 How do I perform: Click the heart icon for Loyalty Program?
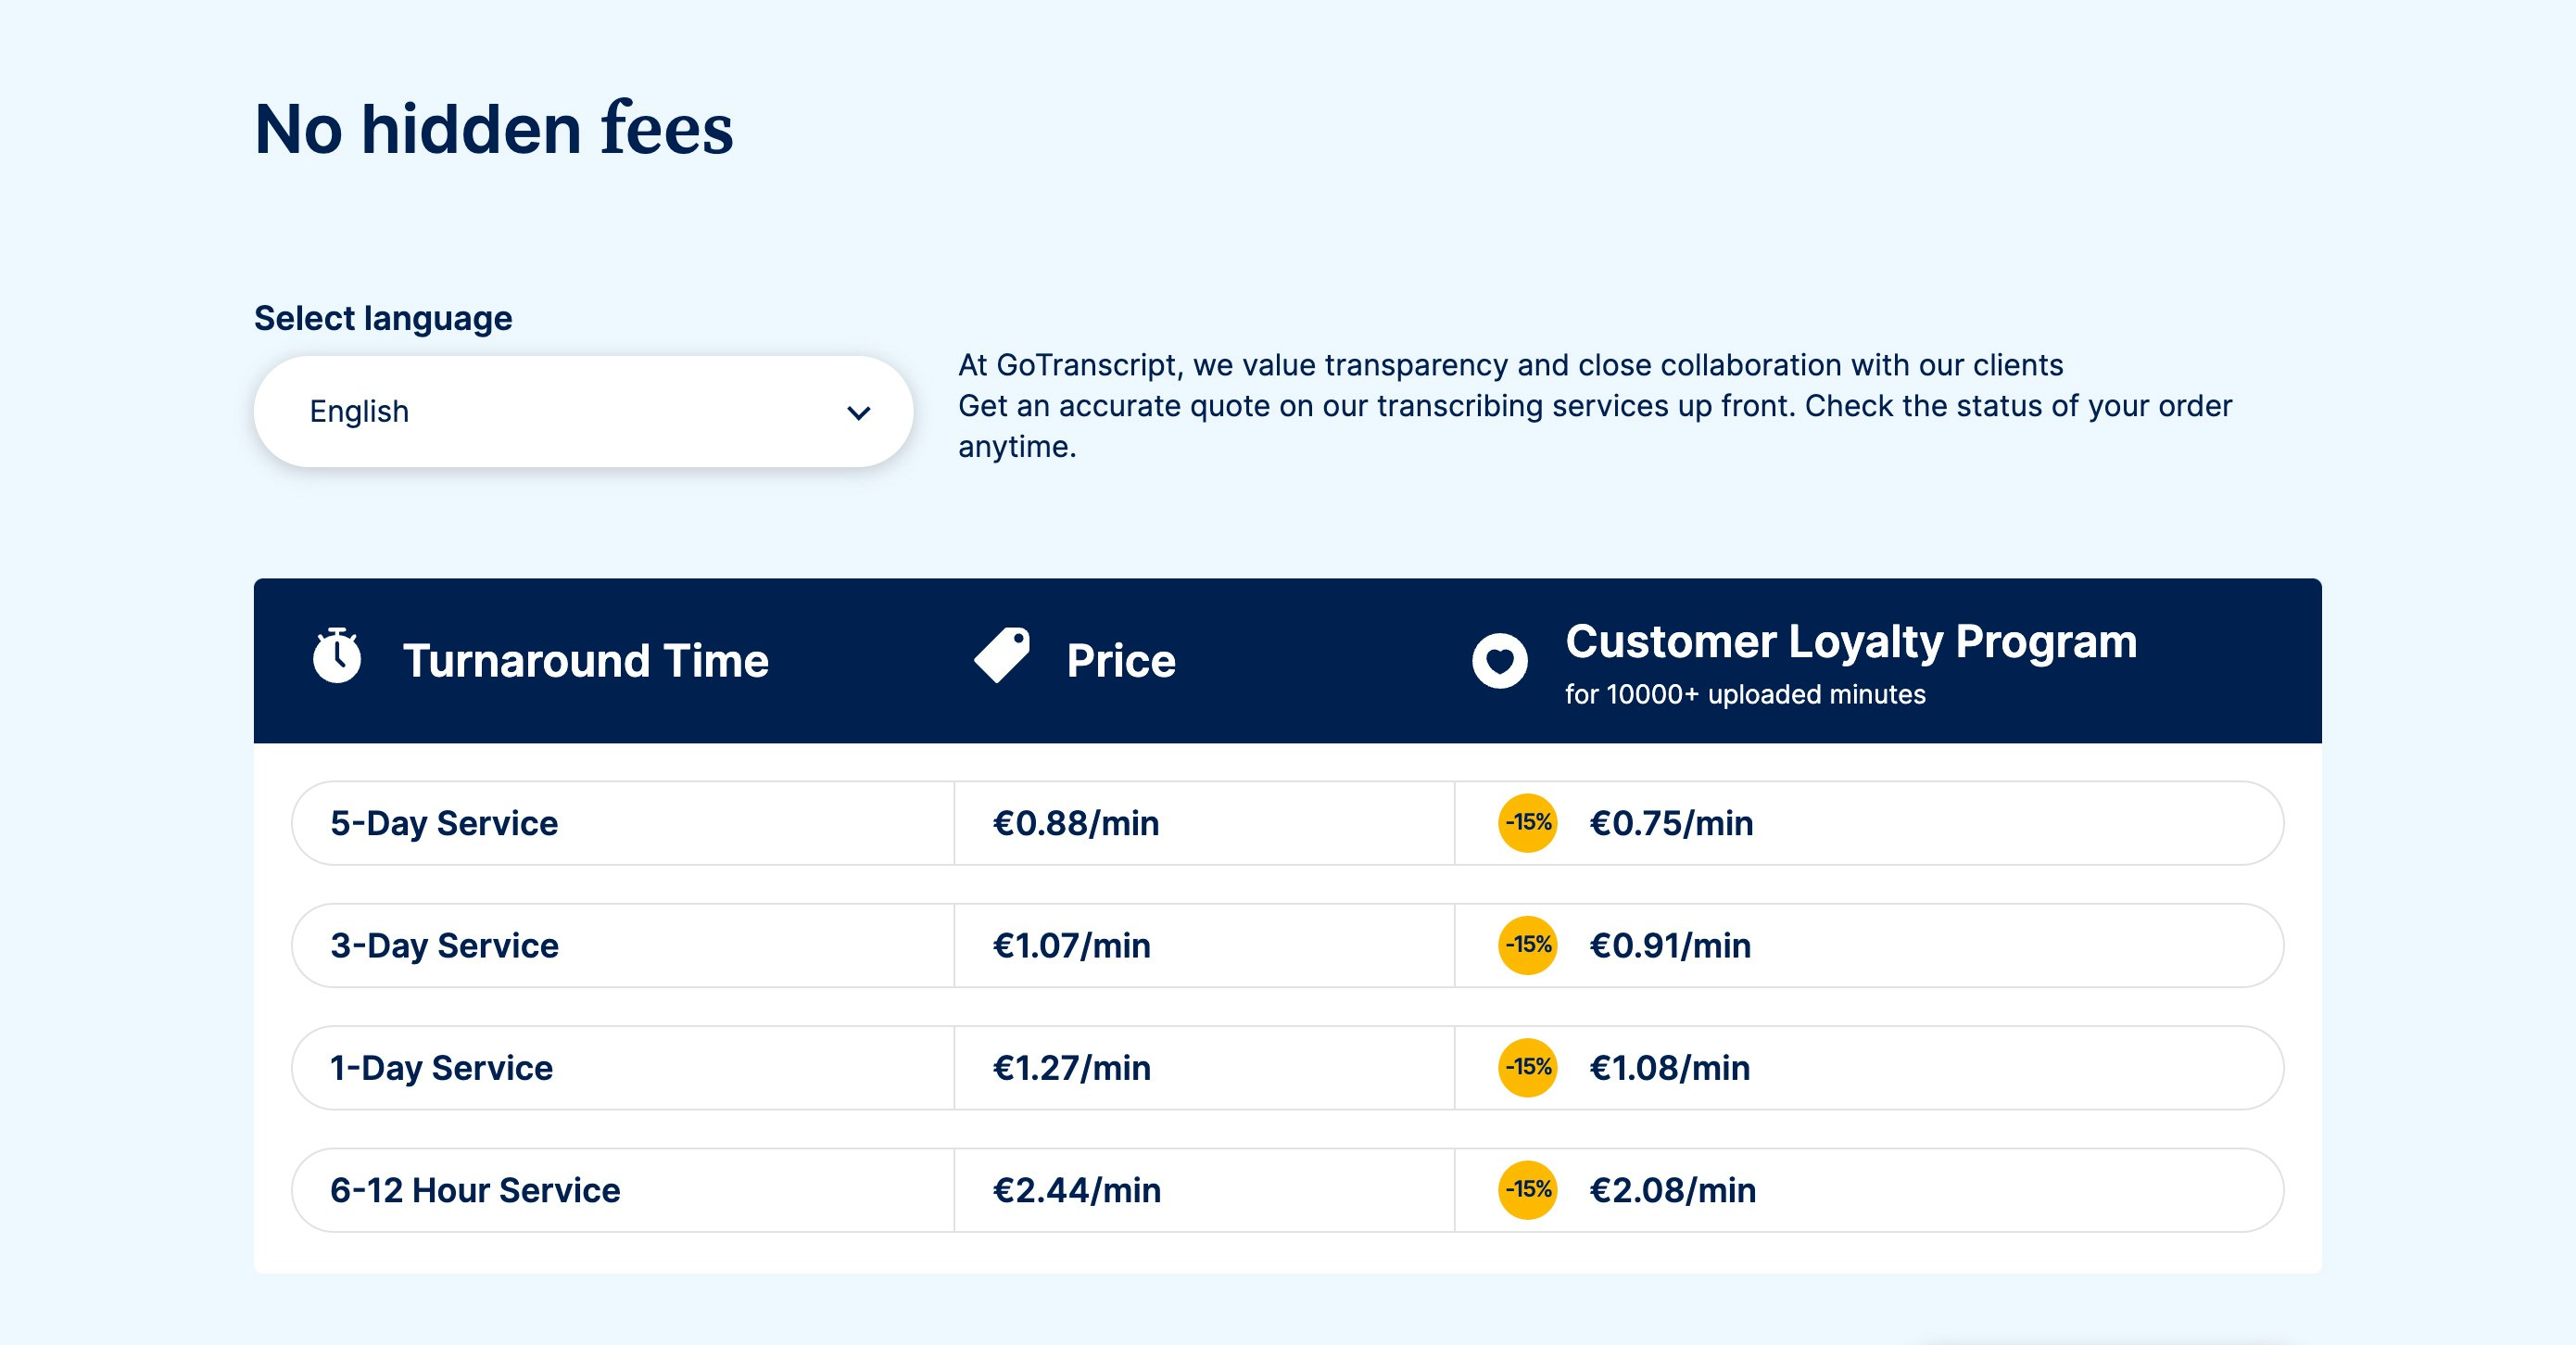[x=1500, y=661]
